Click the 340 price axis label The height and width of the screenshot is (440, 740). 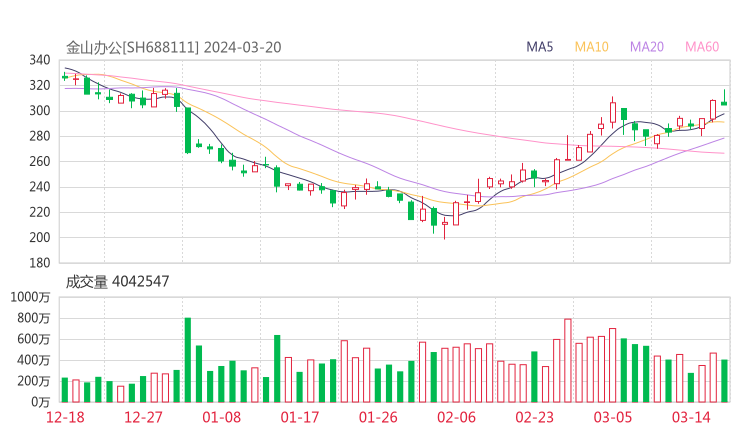[x=40, y=60]
